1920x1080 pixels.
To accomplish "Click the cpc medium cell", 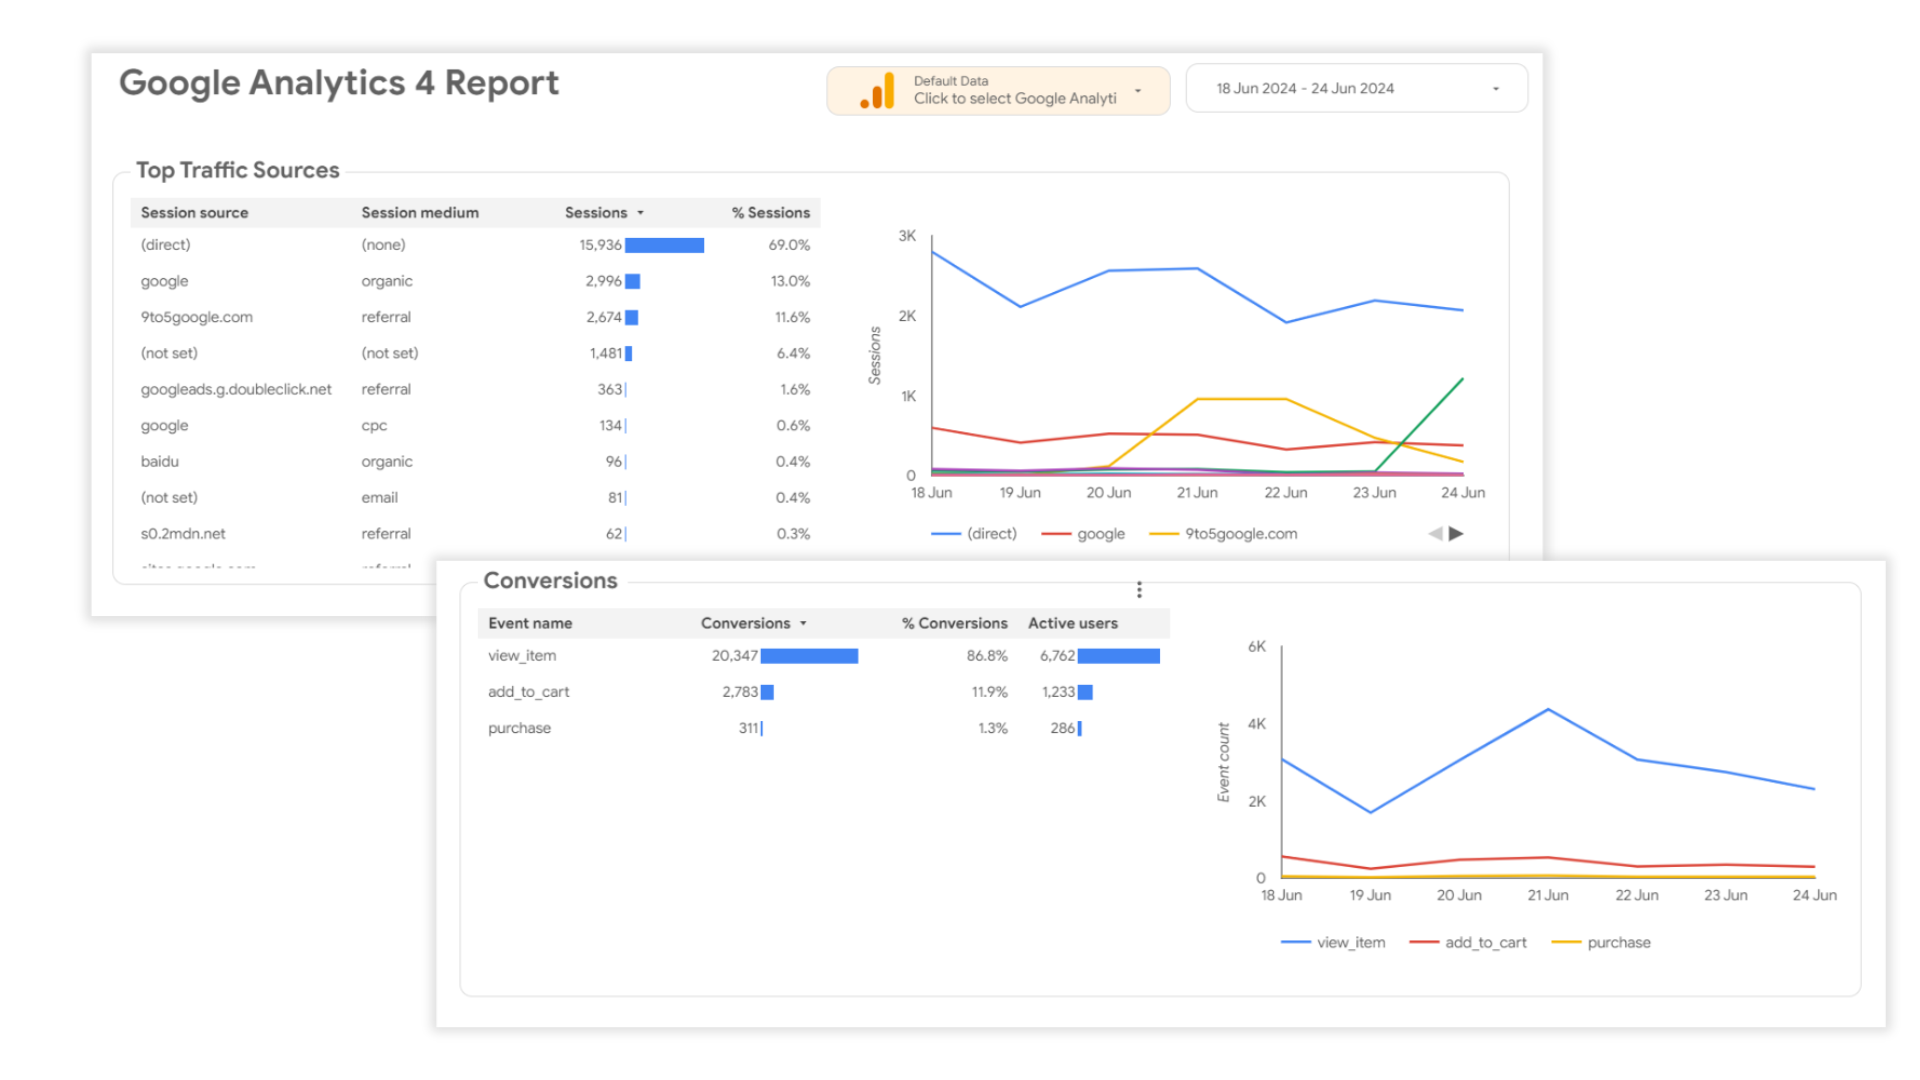I will click(x=374, y=426).
